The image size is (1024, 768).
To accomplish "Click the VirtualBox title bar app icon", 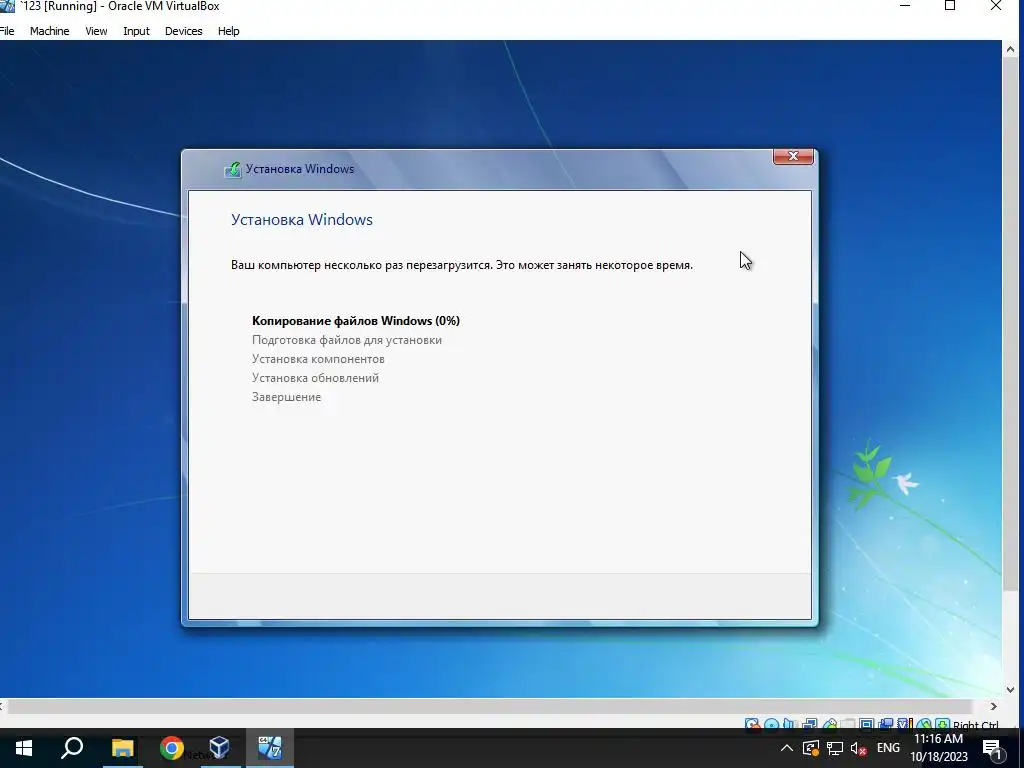I will click(x=7, y=7).
